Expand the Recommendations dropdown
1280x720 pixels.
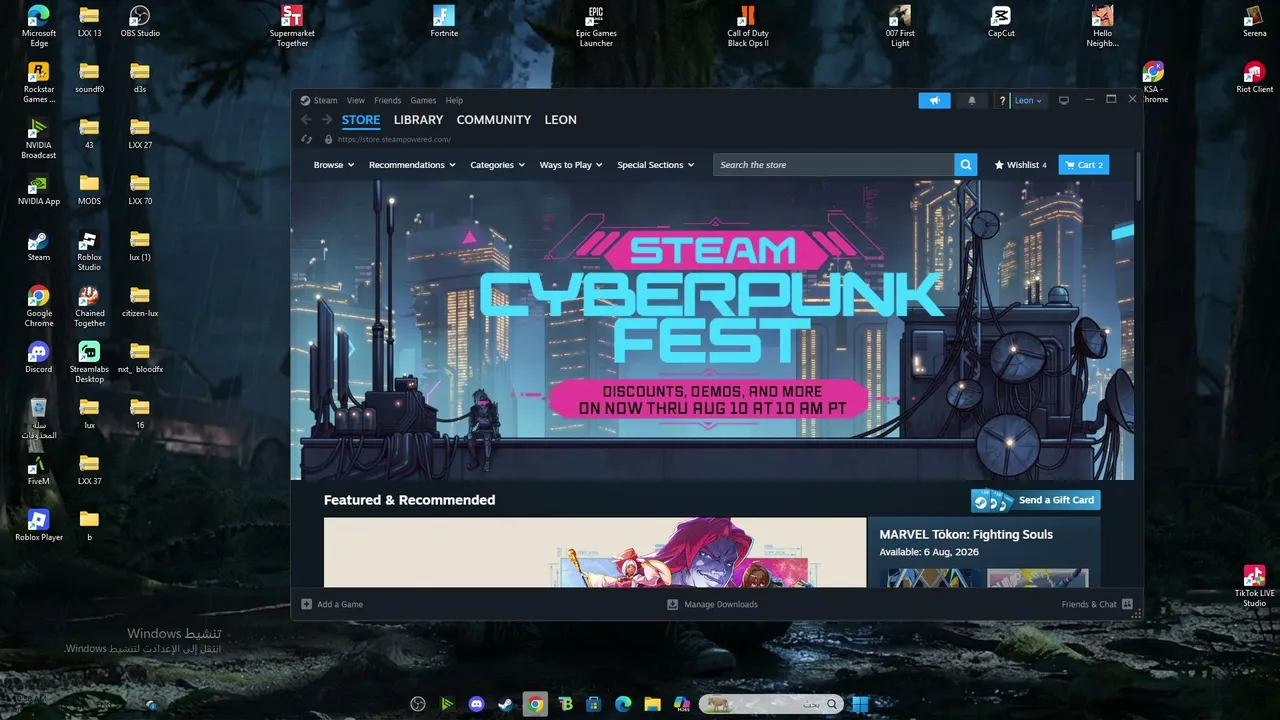tap(412, 165)
